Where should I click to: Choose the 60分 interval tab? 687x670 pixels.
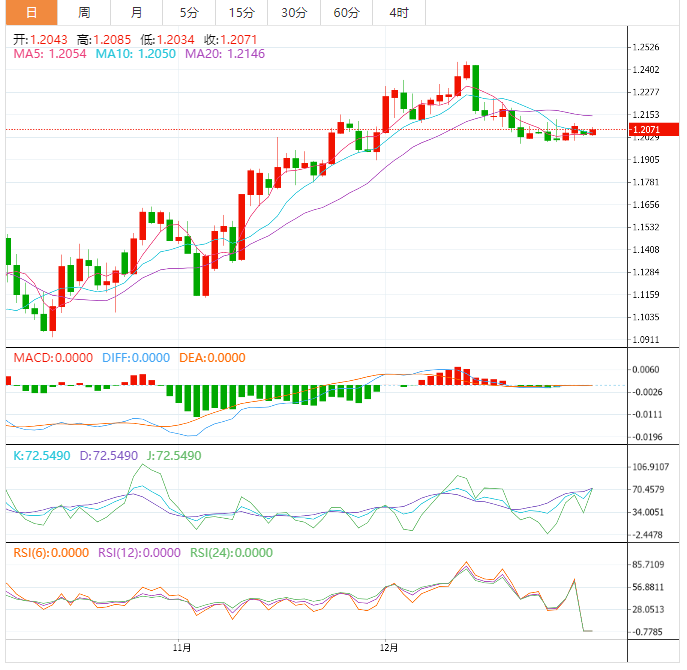346,13
